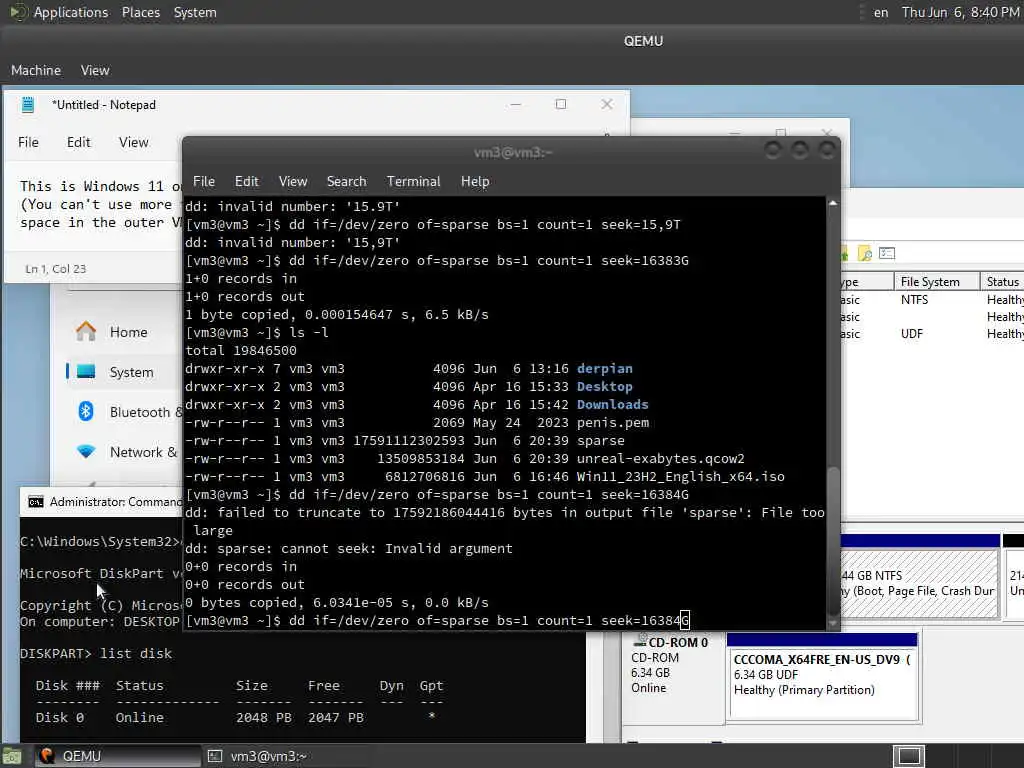Open QEMU View menu
The image size is (1024, 768).
coord(95,70)
